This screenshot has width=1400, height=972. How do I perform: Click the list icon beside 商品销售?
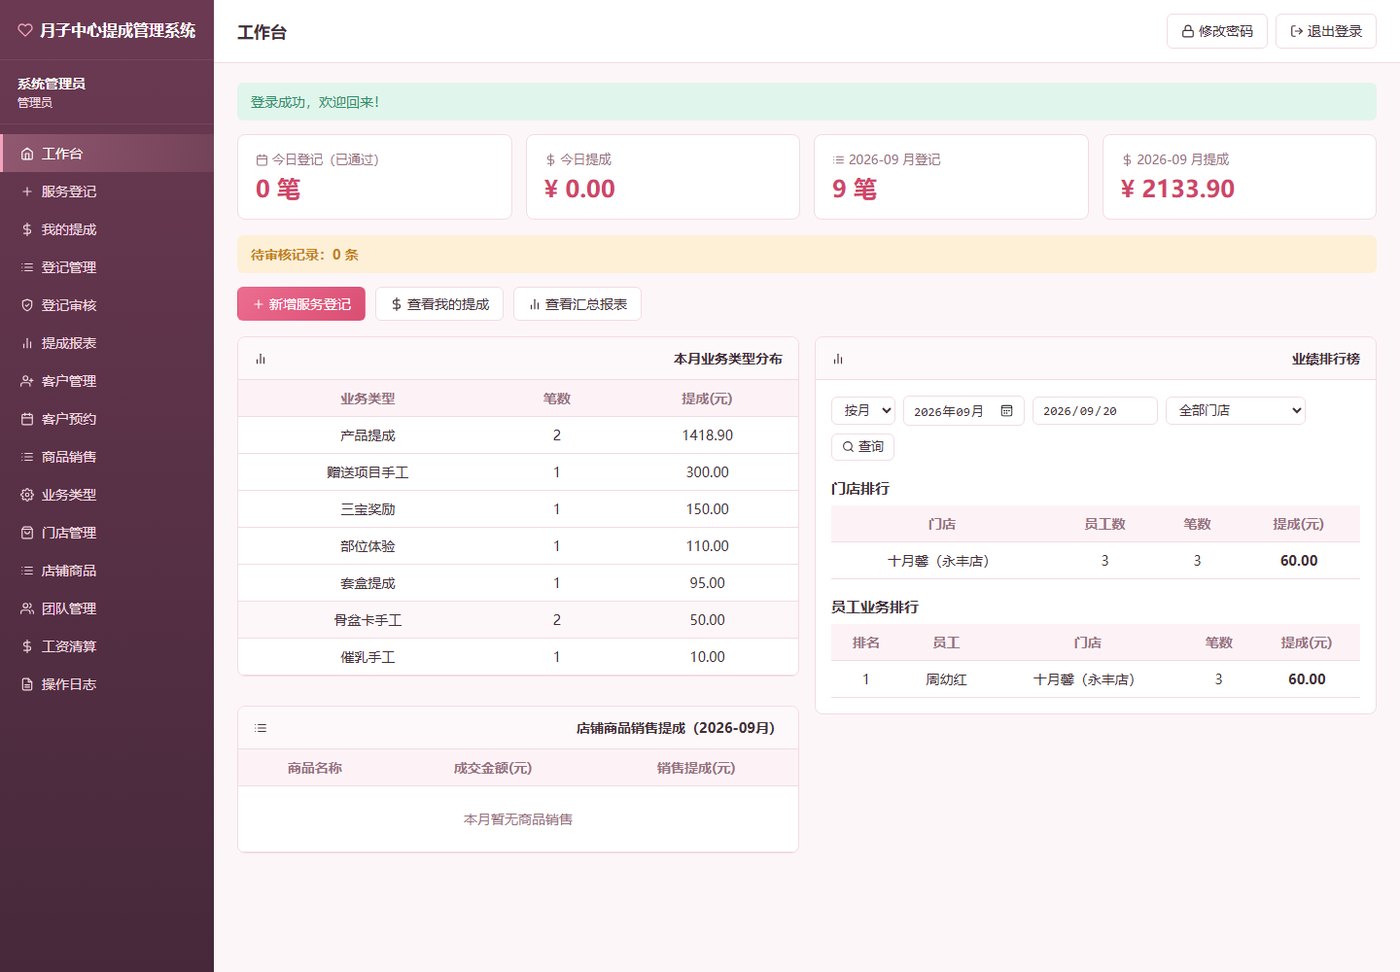27,457
